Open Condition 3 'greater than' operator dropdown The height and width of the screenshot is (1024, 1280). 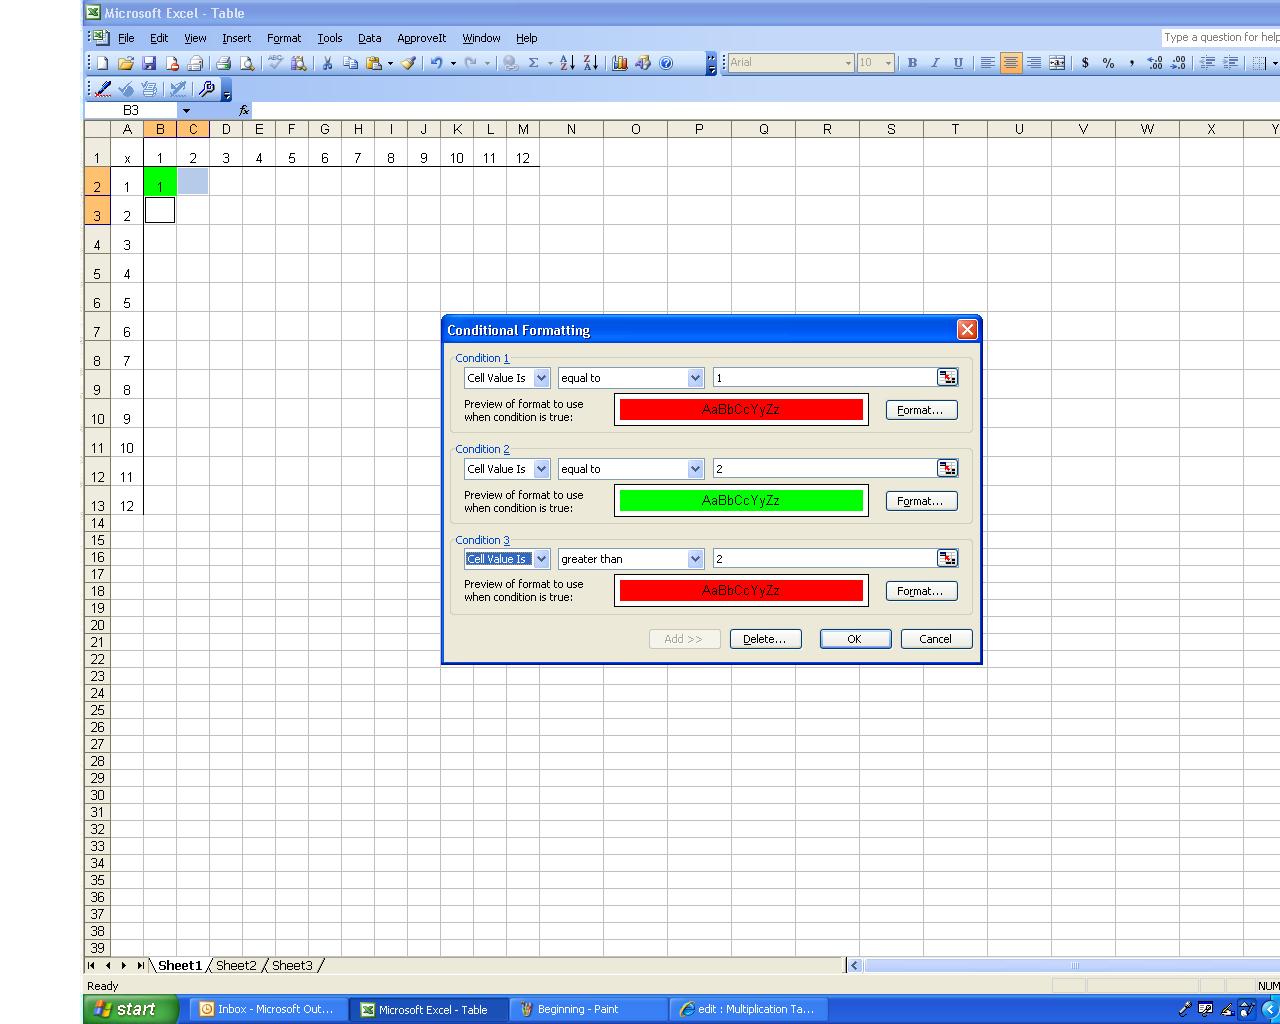[695, 559]
